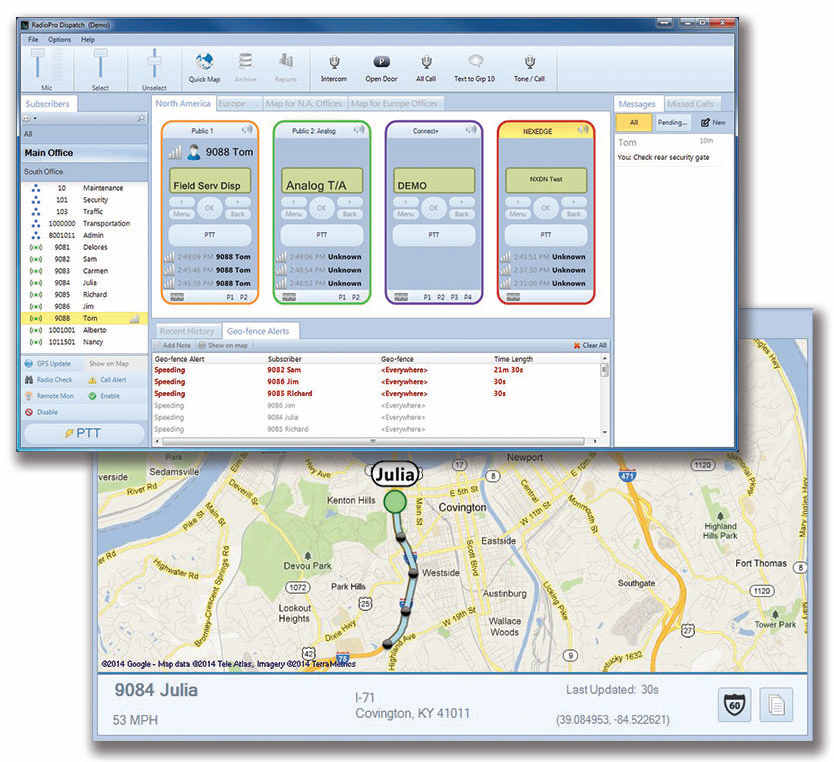This screenshot has width=834, height=762.
Task: Start an All Call broadcast
Action: (426, 69)
